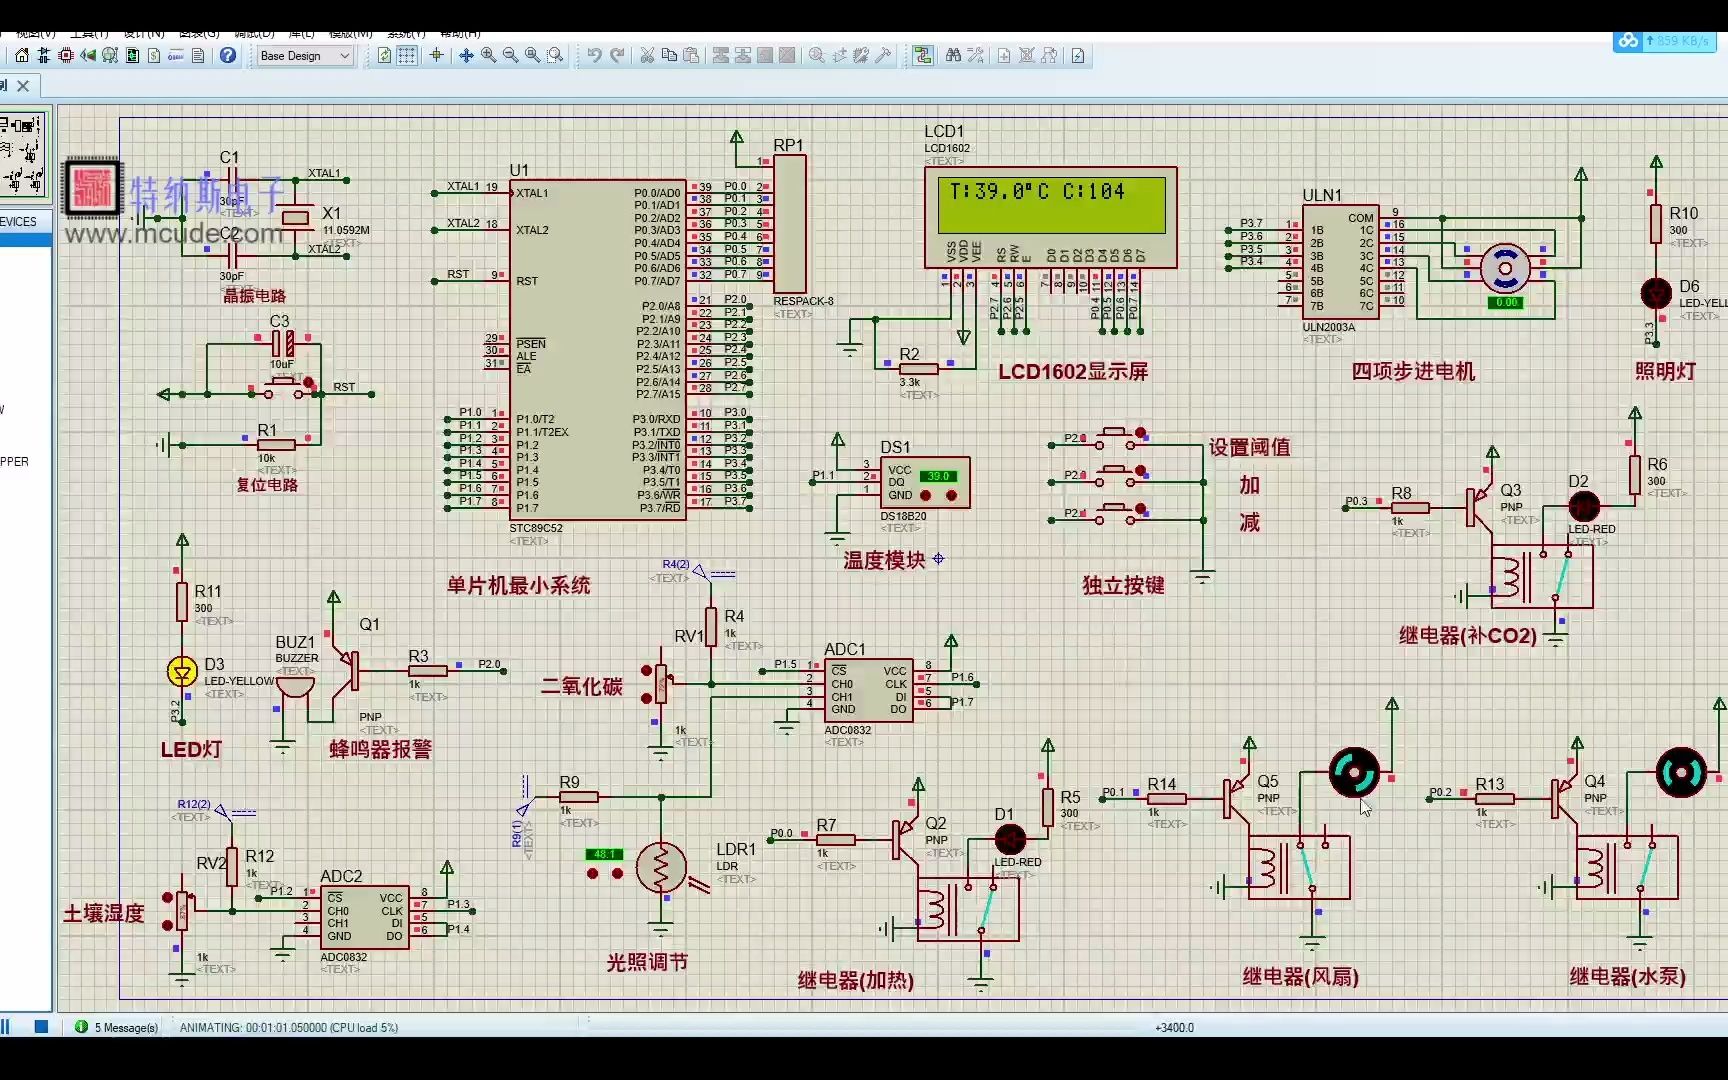Click the Zoom In magnifier

point(488,56)
